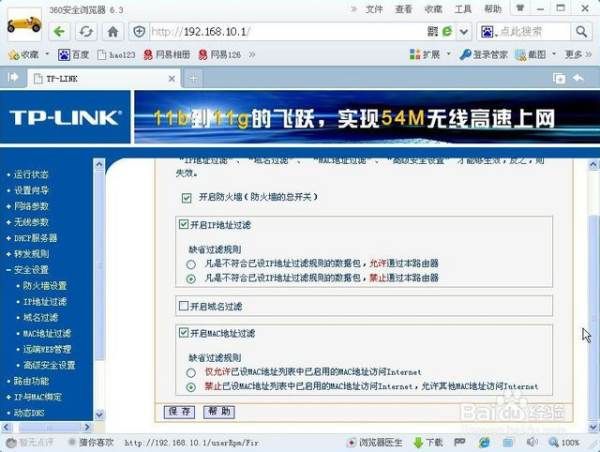Reload the page with refresh icon
The image size is (600, 452).
click(x=86, y=31)
